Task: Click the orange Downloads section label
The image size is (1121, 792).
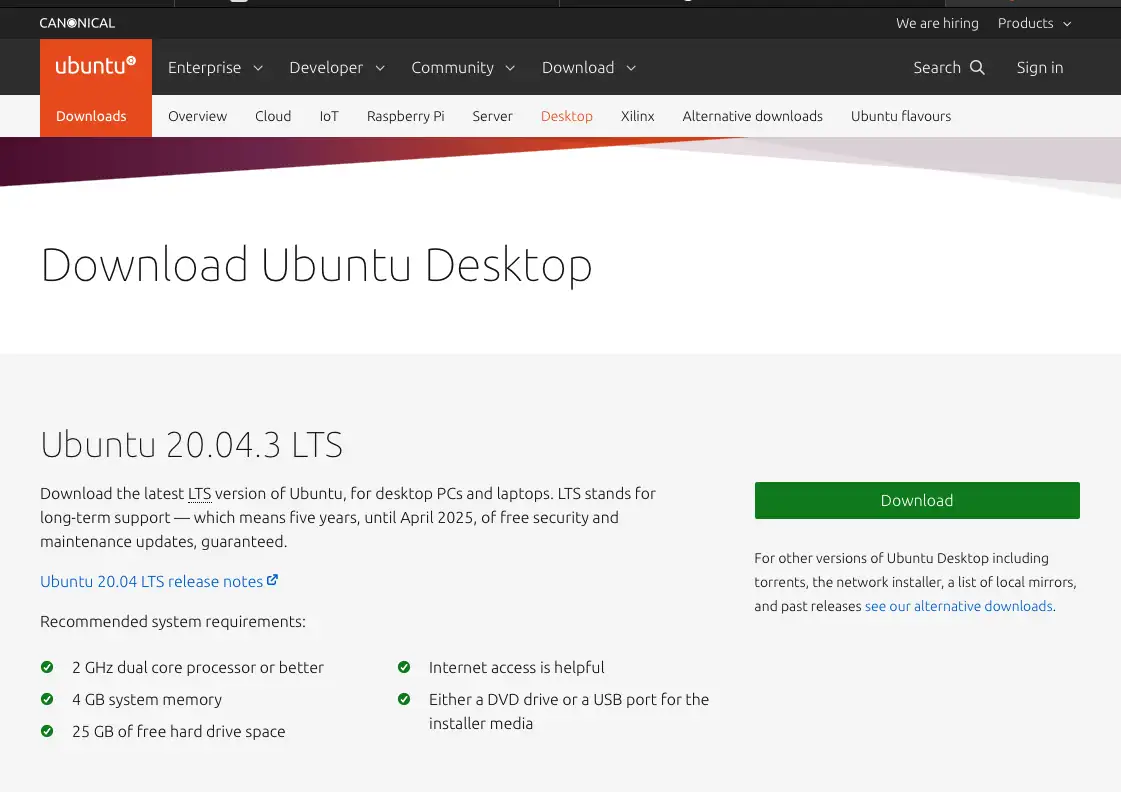Action: point(91,116)
